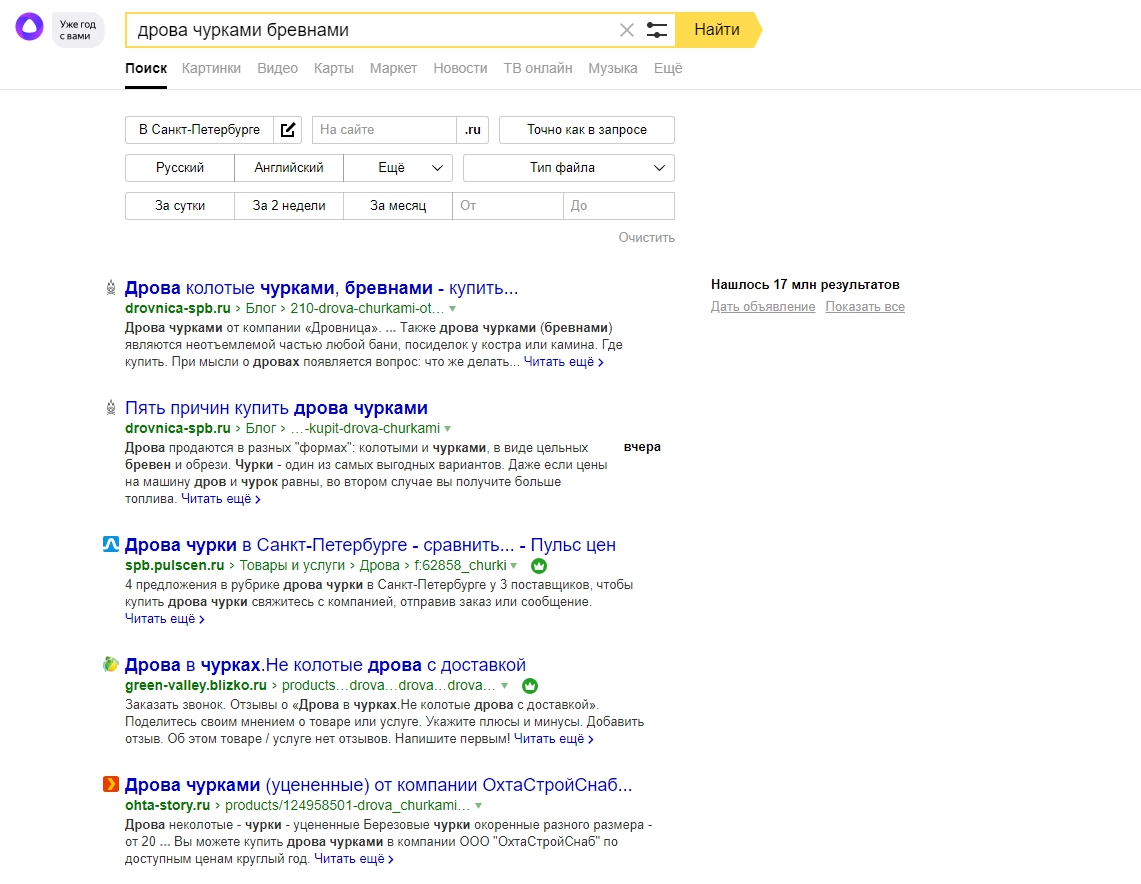Toggle Русский language filter

180,167
